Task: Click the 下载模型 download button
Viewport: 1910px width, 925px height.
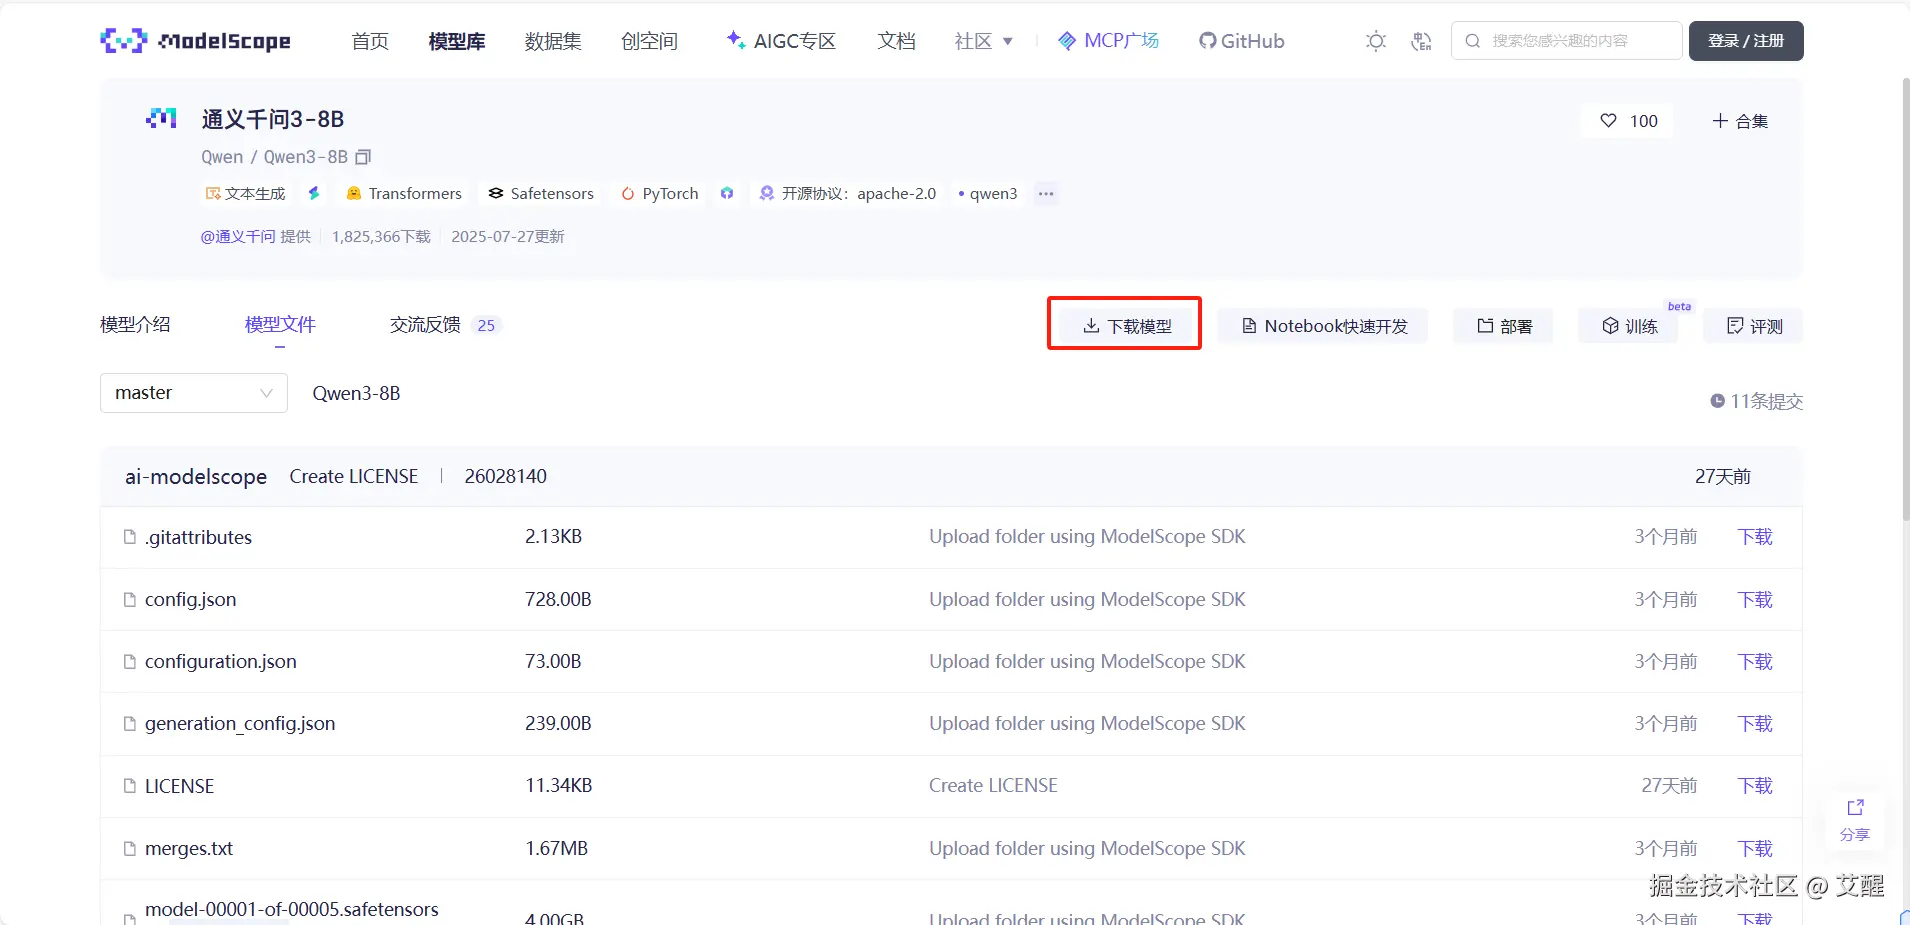Action: (x=1126, y=326)
